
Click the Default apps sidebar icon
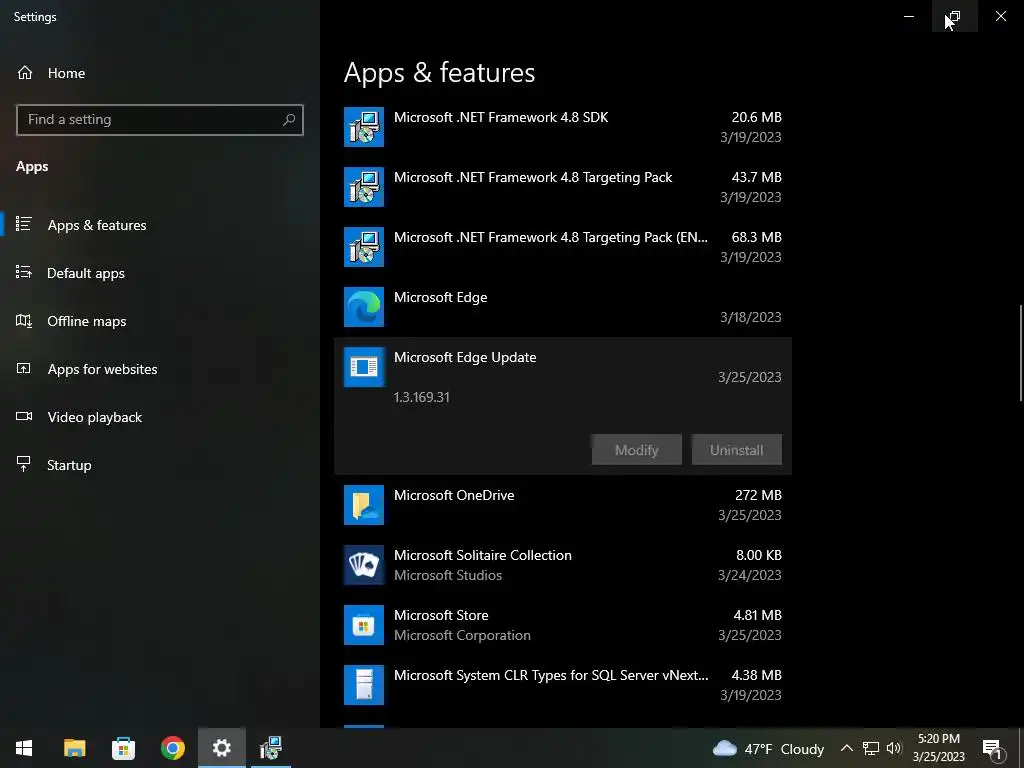click(24, 272)
